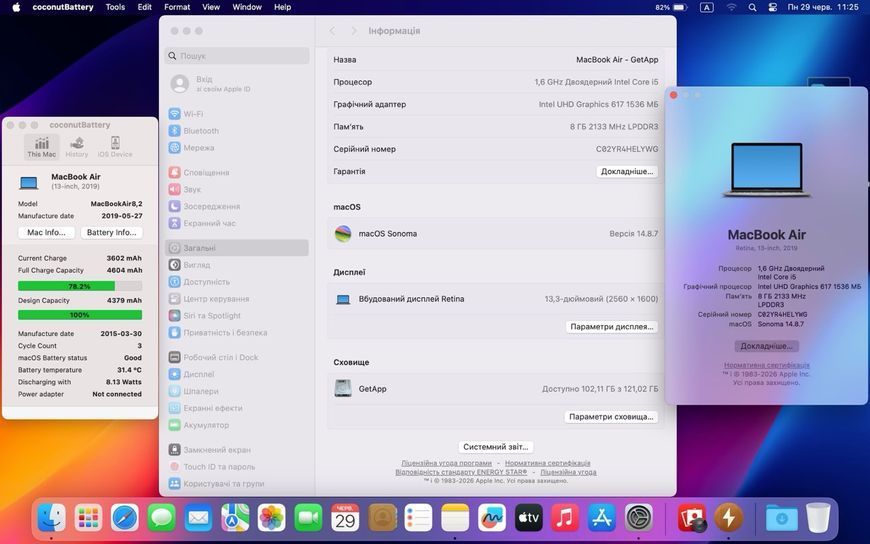Open Apple TV app in Dock
Viewport: 870px width, 544px height.
point(528,518)
